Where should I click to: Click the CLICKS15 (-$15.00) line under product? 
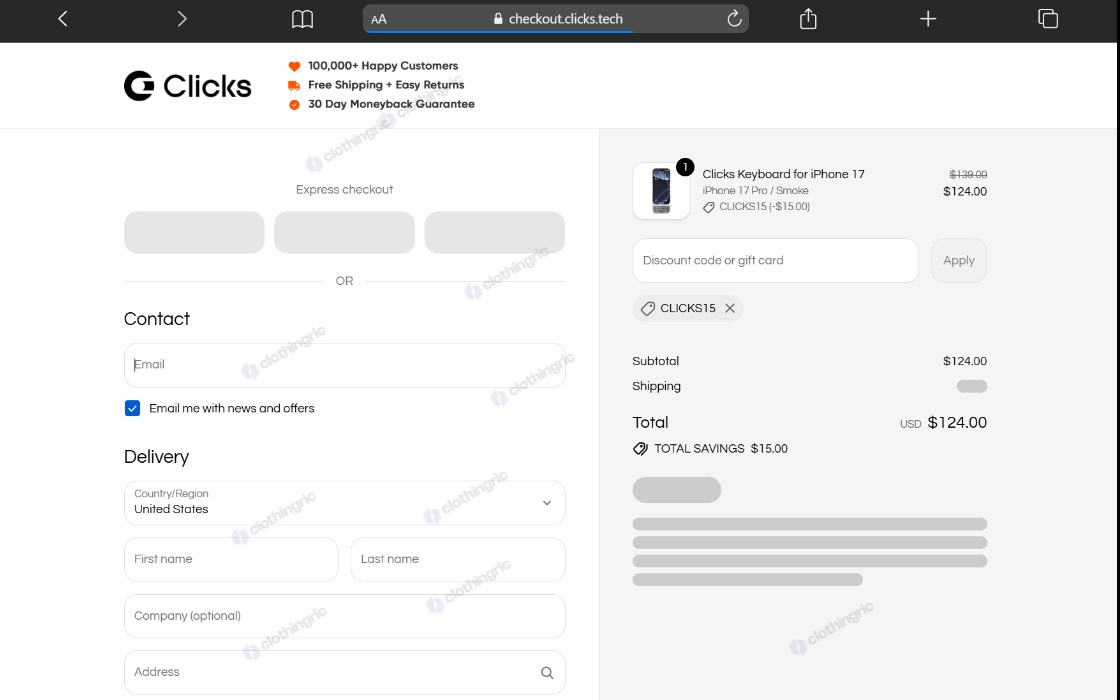[x=756, y=207]
